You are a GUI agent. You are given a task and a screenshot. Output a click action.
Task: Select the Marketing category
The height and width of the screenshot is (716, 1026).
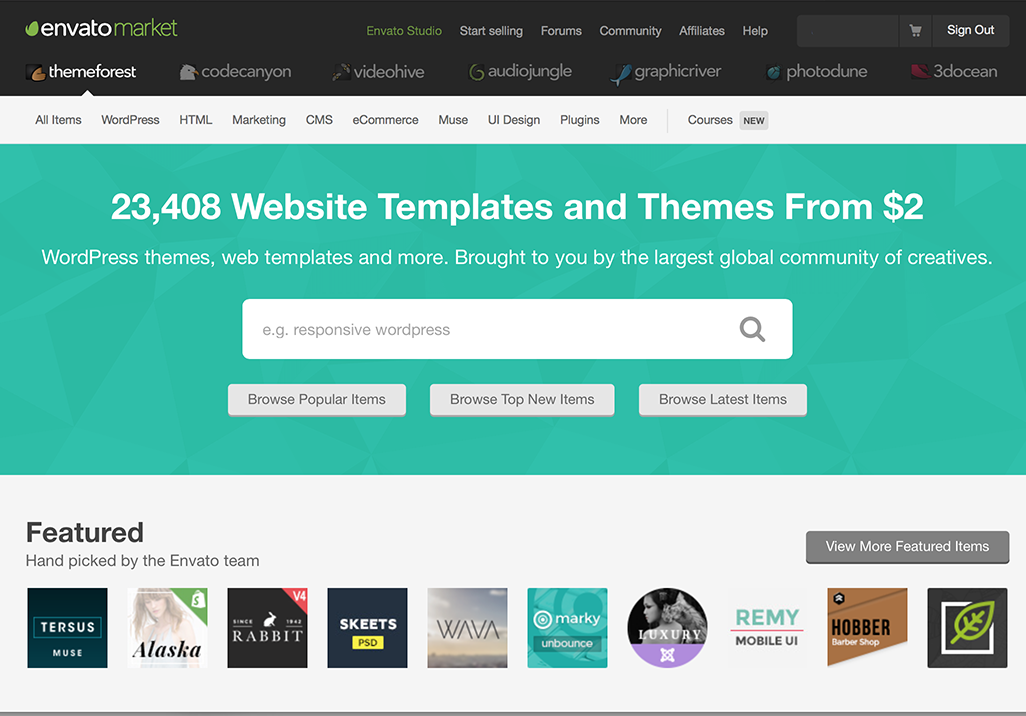pyautogui.click(x=259, y=120)
